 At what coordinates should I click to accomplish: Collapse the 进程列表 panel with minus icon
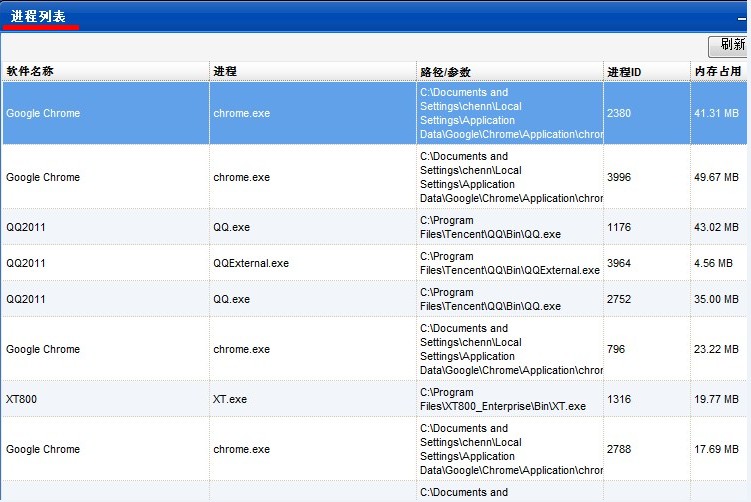[x=742, y=19]
